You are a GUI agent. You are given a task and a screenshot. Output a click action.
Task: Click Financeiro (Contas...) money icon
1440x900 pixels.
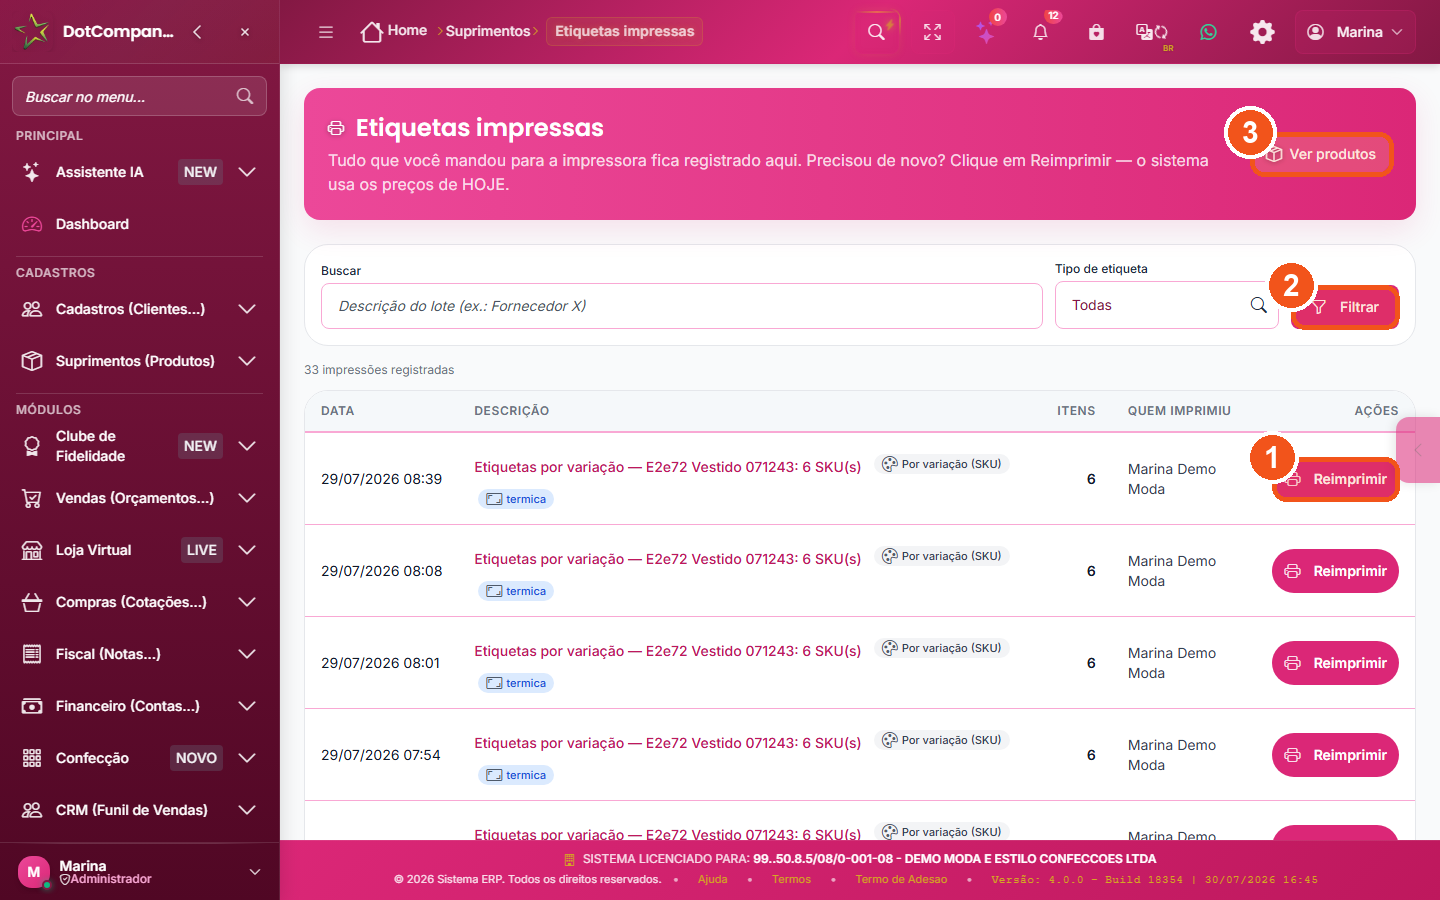coord(32,706)
